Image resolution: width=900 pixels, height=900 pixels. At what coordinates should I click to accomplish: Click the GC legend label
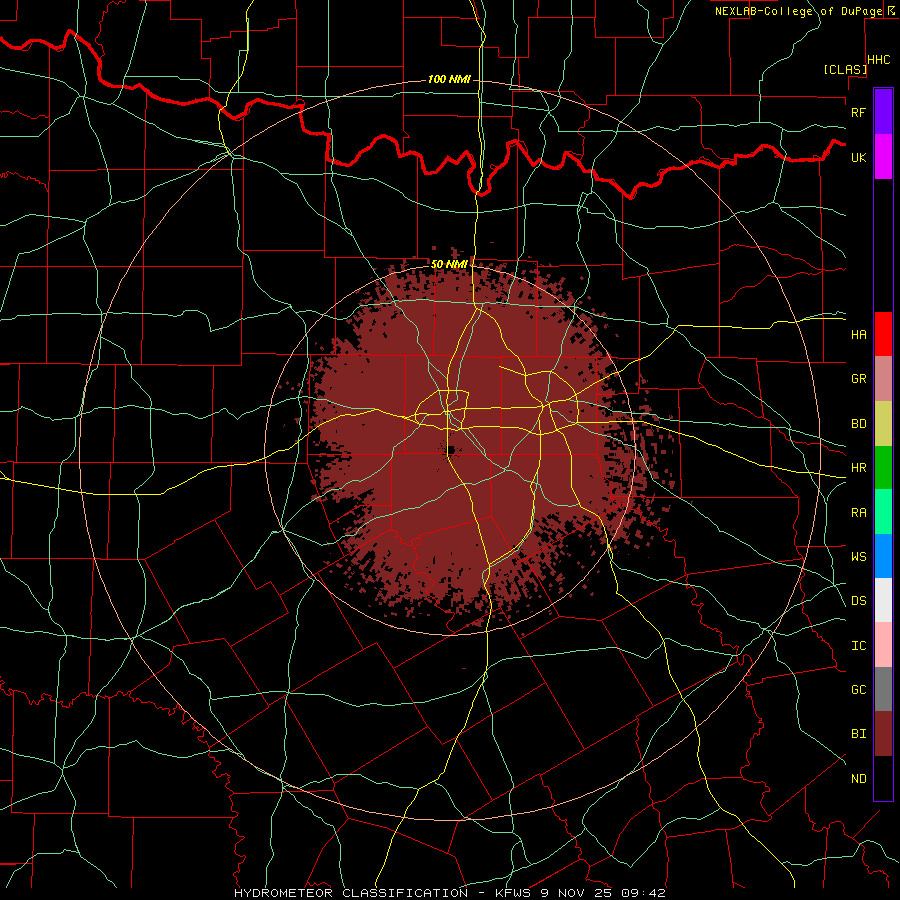coord(858,690)
